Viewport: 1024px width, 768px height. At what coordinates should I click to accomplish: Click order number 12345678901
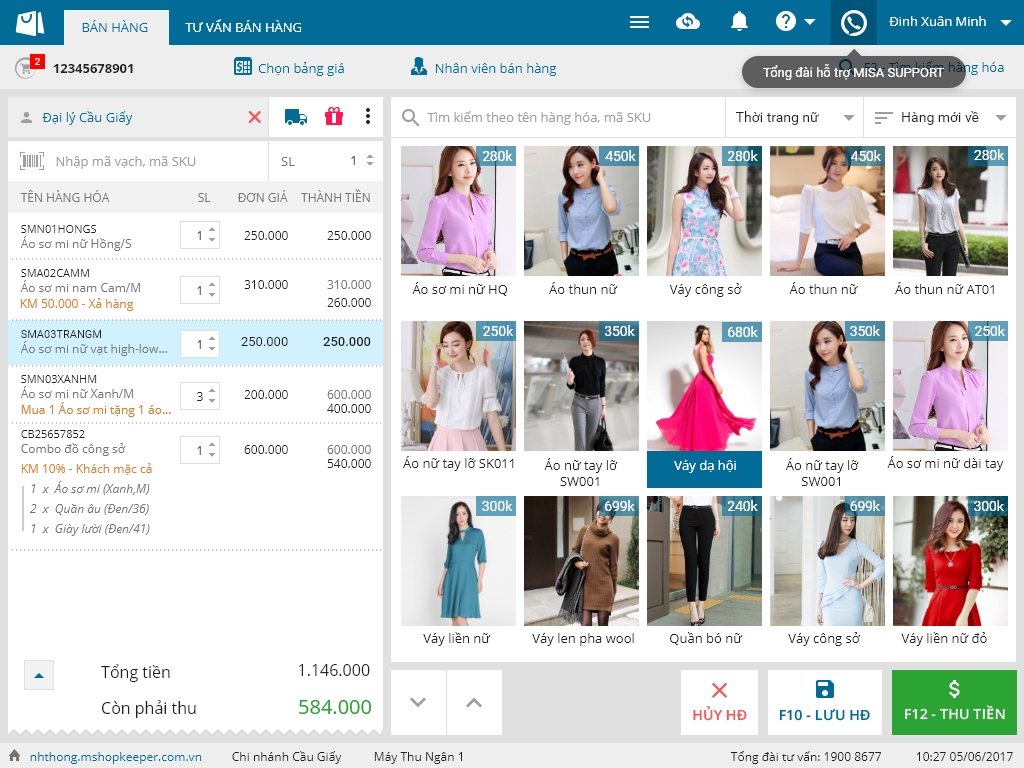pos(93,69)
